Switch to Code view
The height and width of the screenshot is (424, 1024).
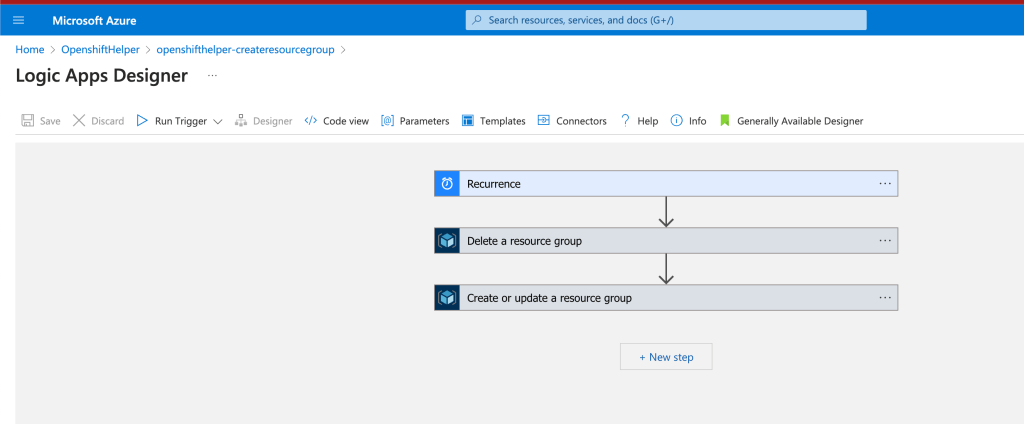346,121
